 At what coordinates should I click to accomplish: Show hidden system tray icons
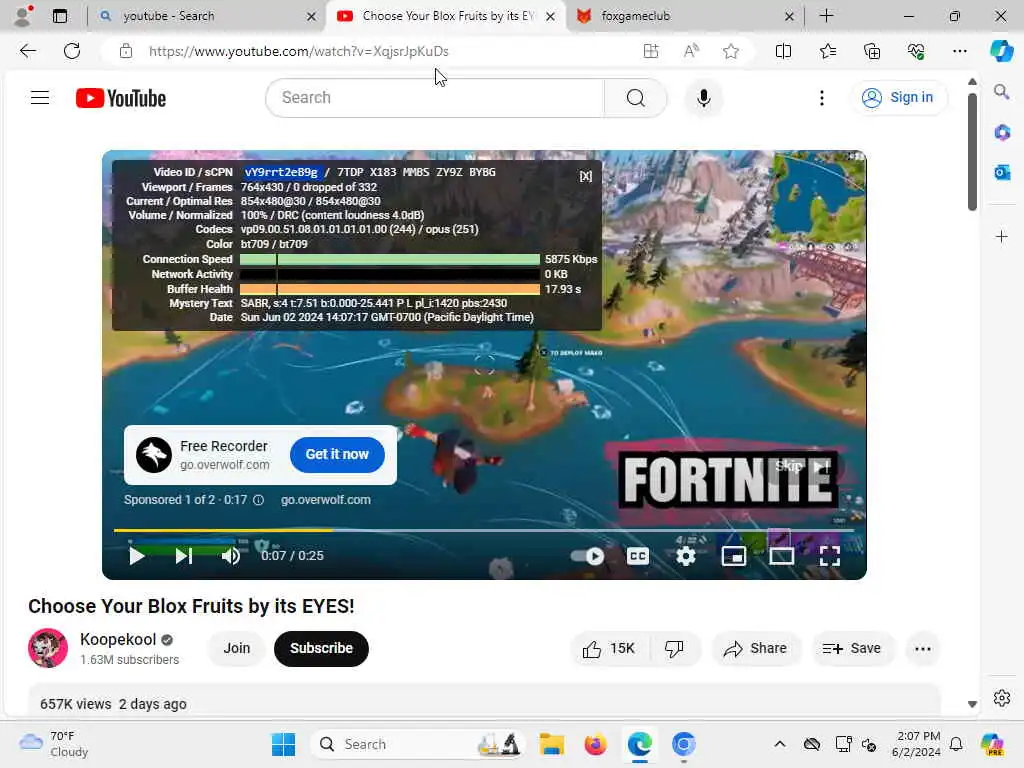pyautogui.click(x=780, y=744)
